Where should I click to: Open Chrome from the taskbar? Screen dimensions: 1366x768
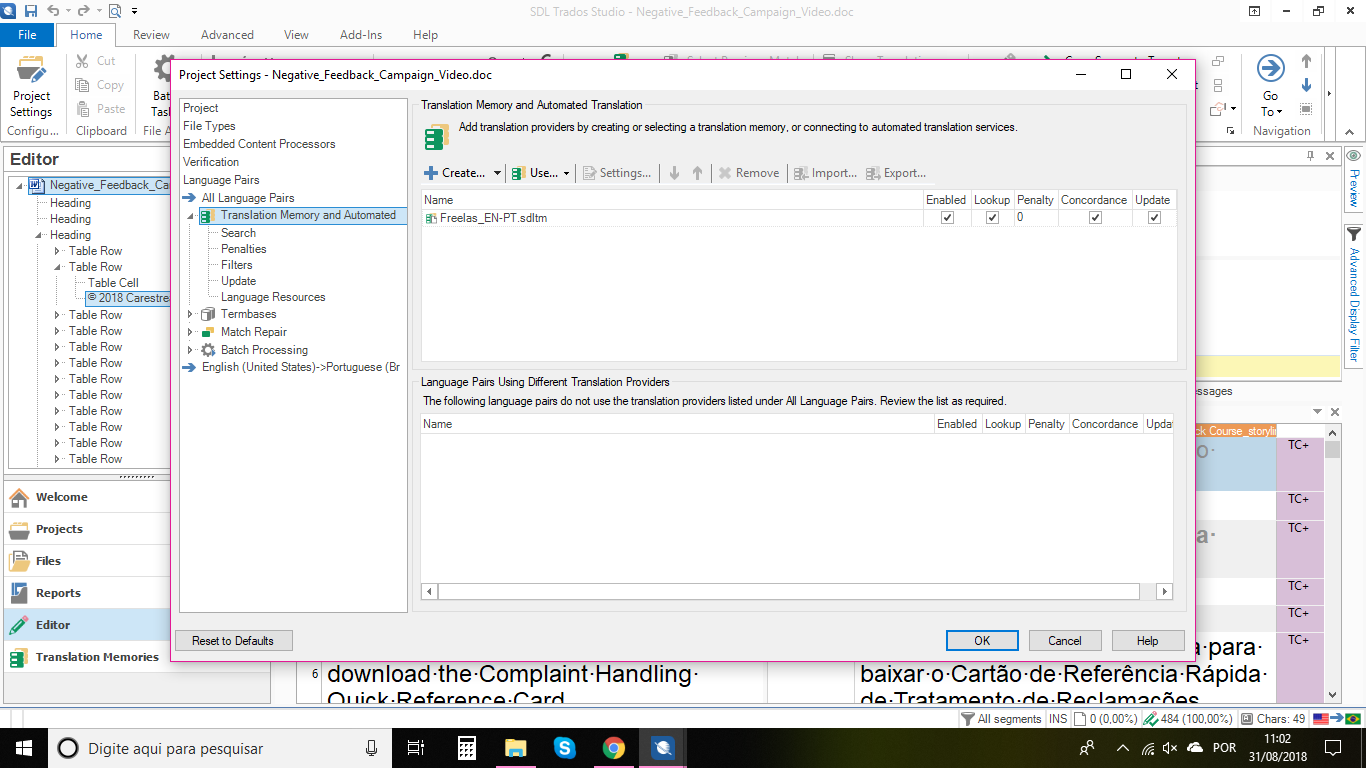click(x=613, y=747)
